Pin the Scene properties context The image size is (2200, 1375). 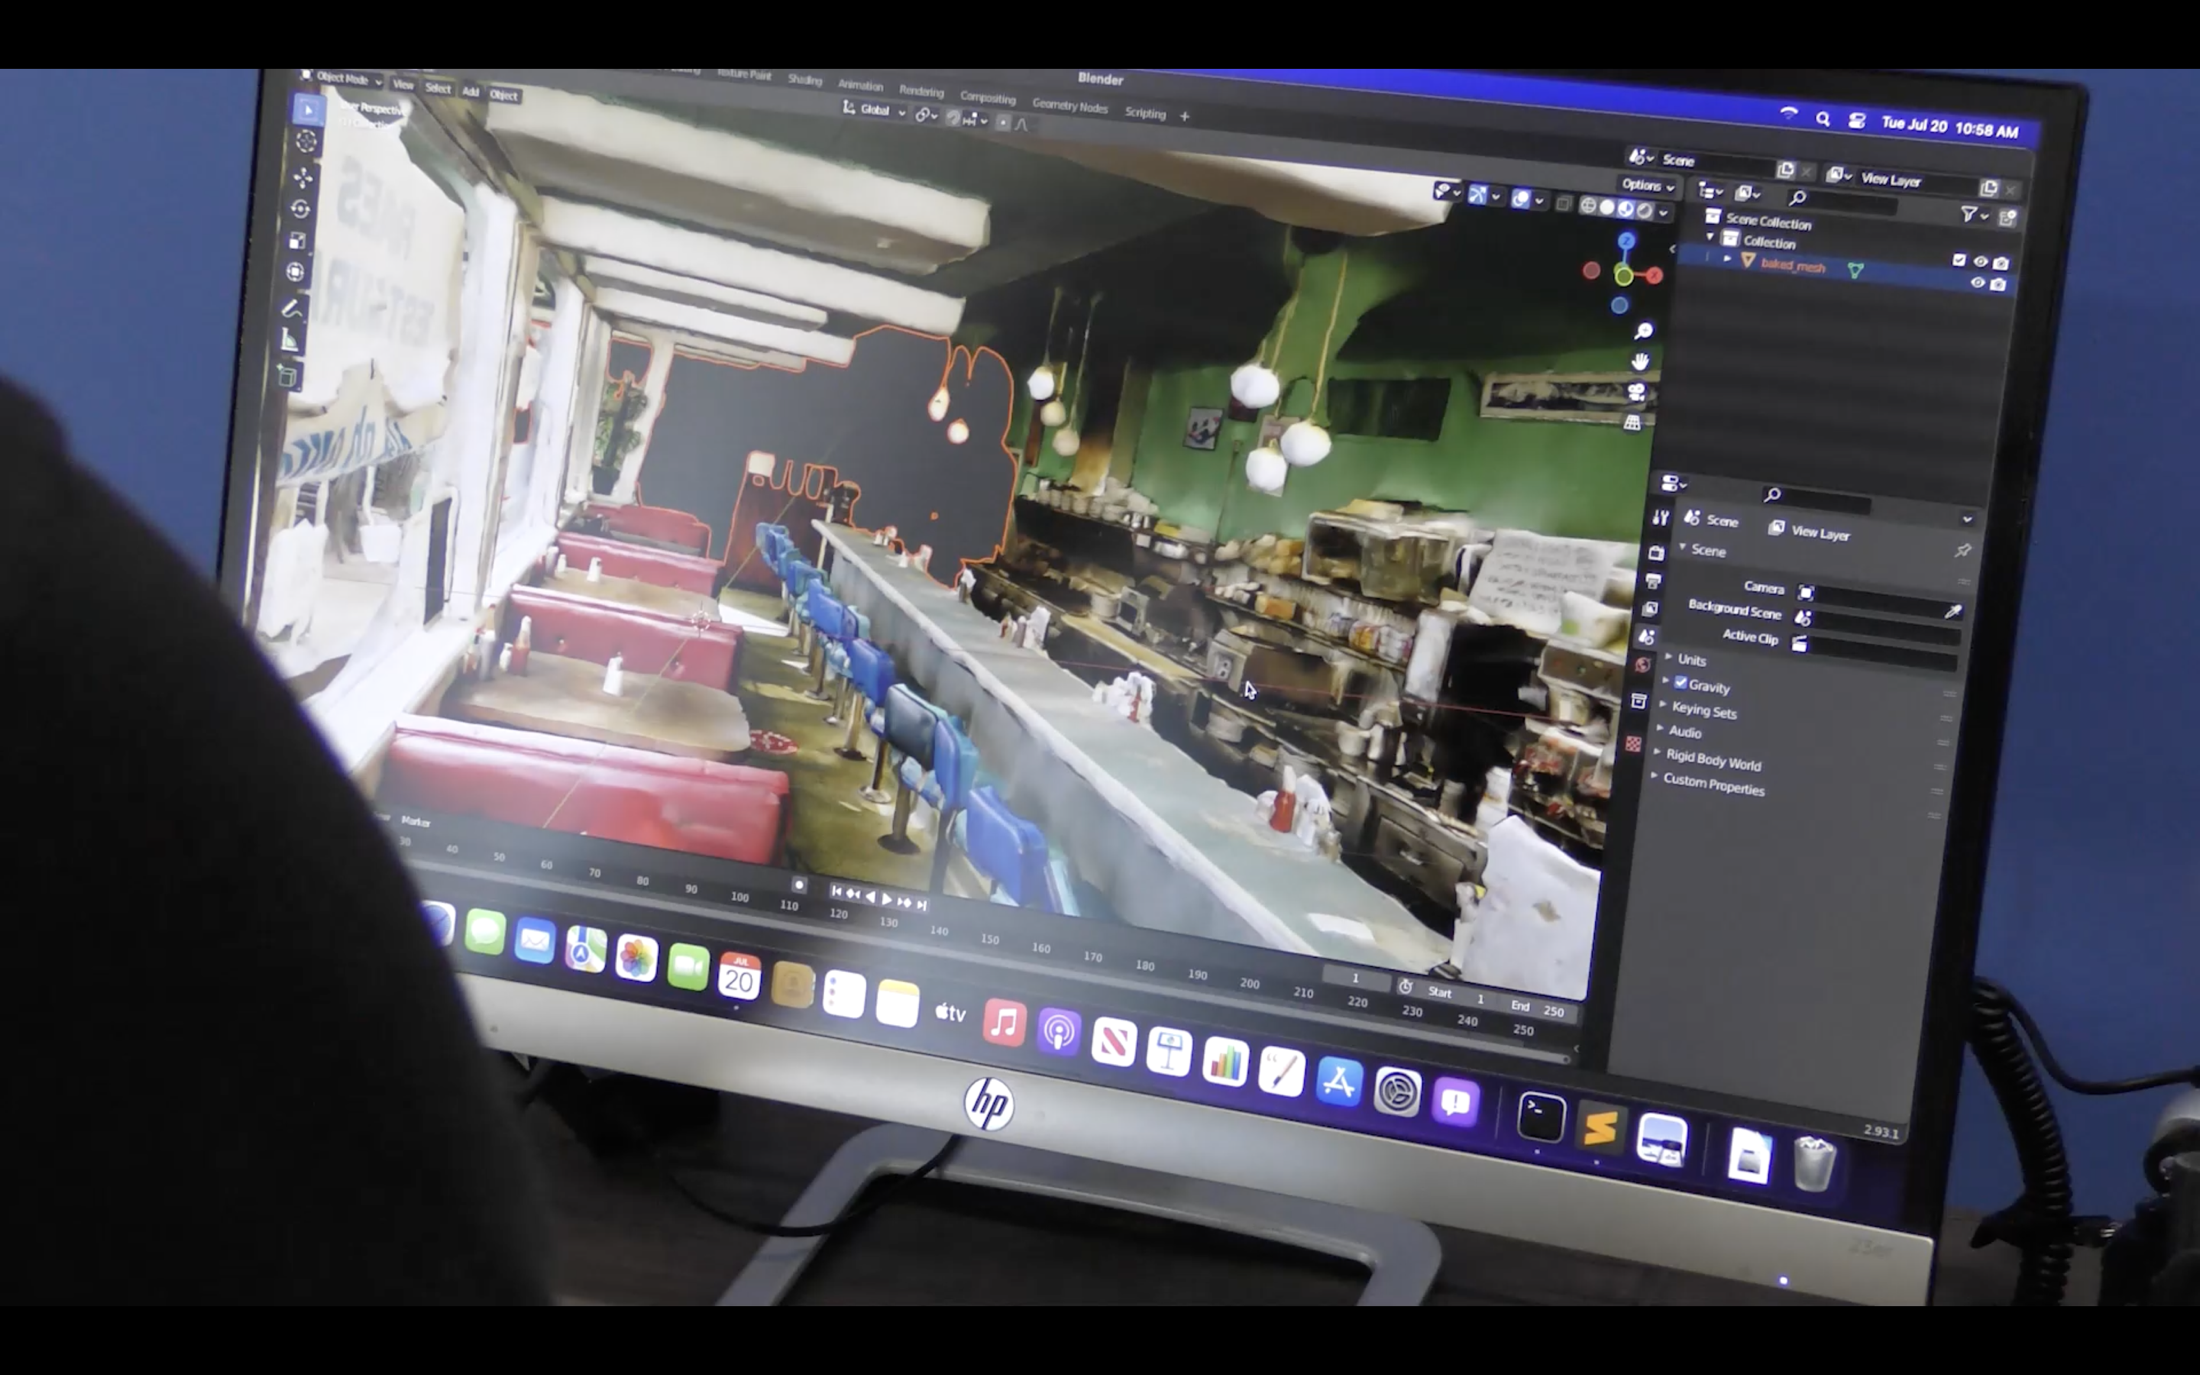(1963, 551)
